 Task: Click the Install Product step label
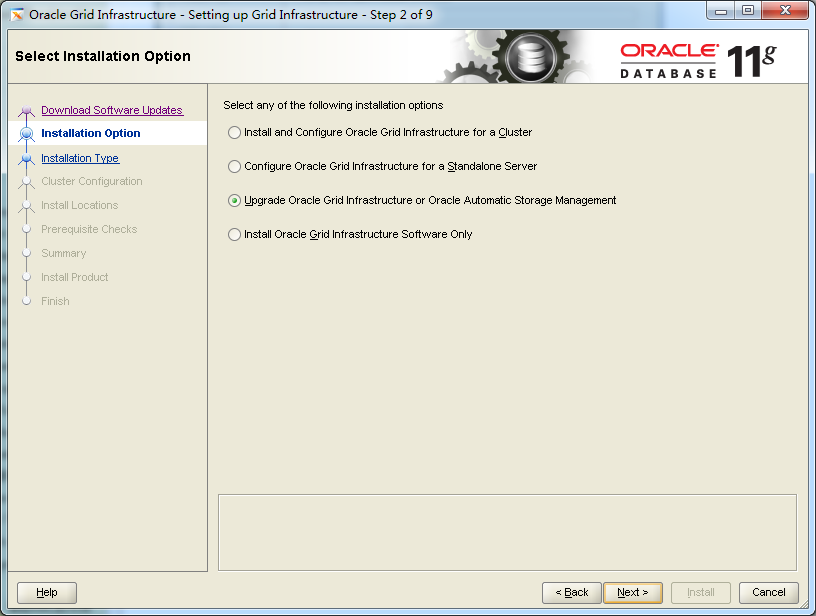[74, 277]
